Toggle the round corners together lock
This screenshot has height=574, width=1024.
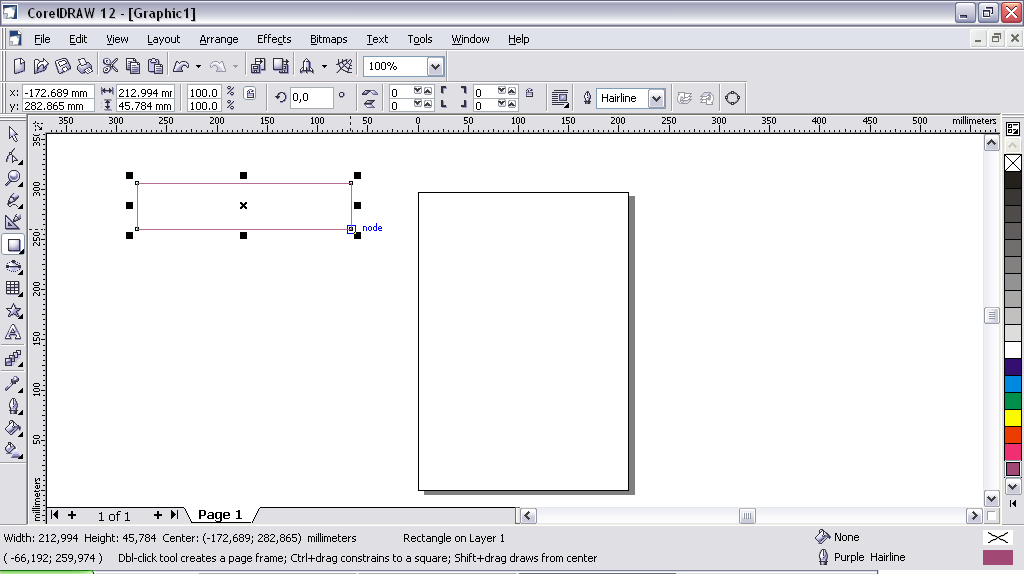[x=530, y=93]
